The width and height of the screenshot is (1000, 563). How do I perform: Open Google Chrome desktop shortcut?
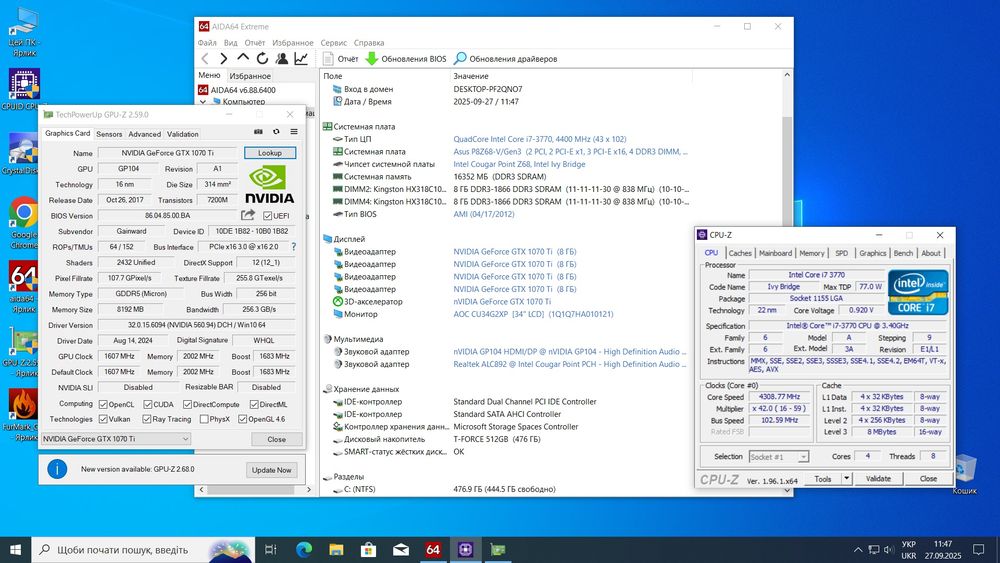24,222
